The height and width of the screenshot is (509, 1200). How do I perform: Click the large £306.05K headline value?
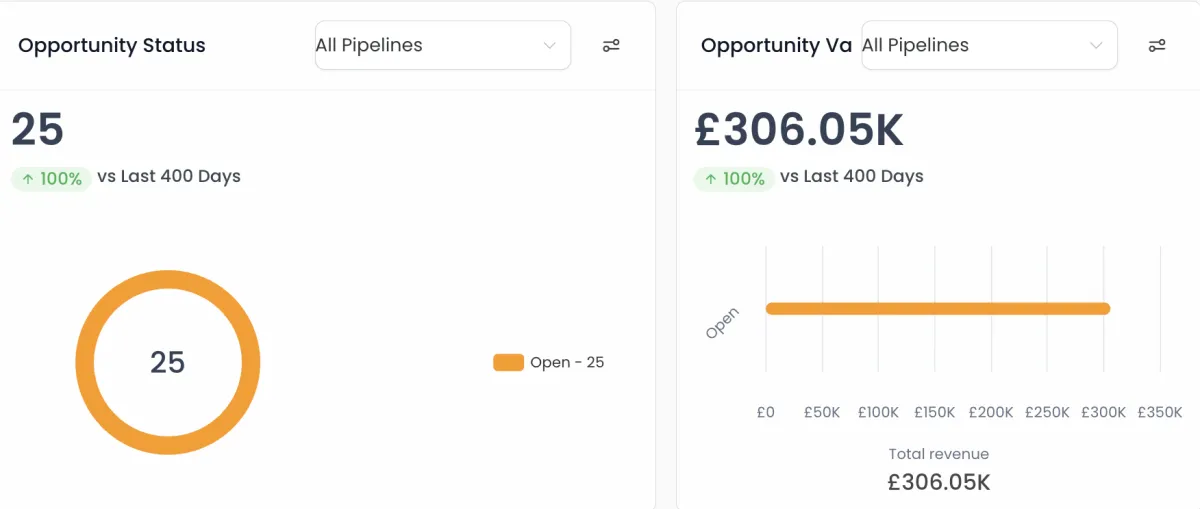799,130
